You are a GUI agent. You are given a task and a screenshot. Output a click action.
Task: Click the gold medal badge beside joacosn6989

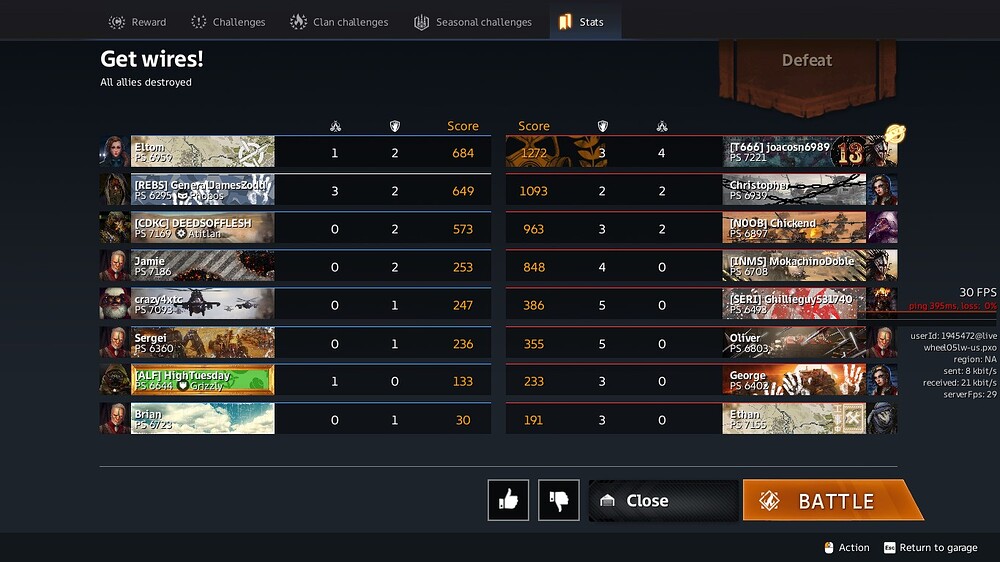[895, 134]
